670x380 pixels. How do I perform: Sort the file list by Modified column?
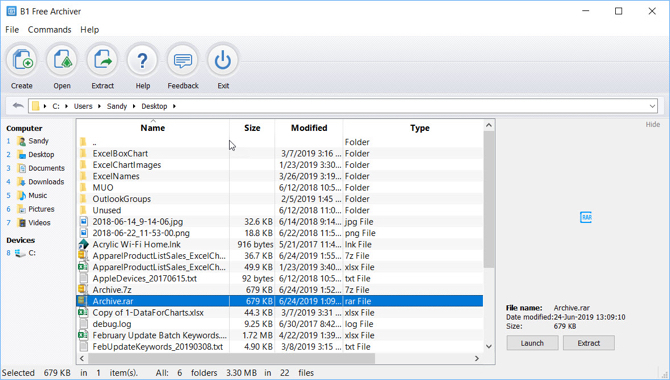pyautogui.click(x=309, y=128)
